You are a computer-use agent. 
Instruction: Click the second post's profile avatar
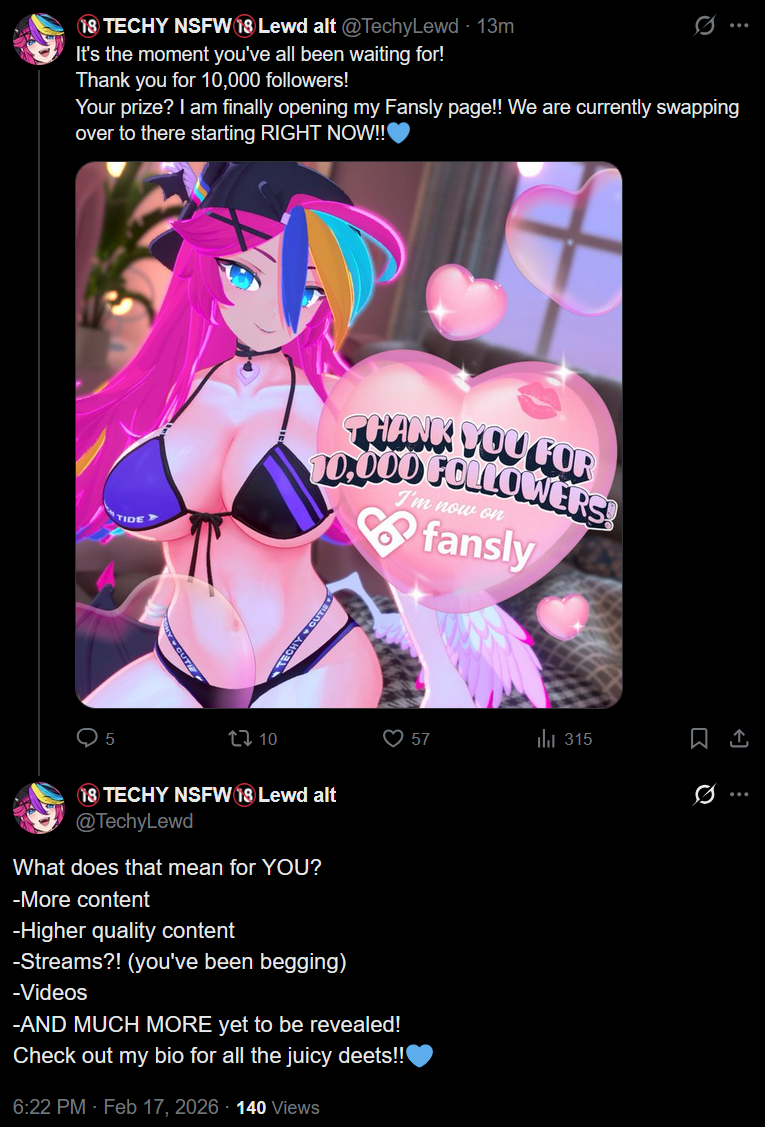pyautogui.click(x=39, y=808)
